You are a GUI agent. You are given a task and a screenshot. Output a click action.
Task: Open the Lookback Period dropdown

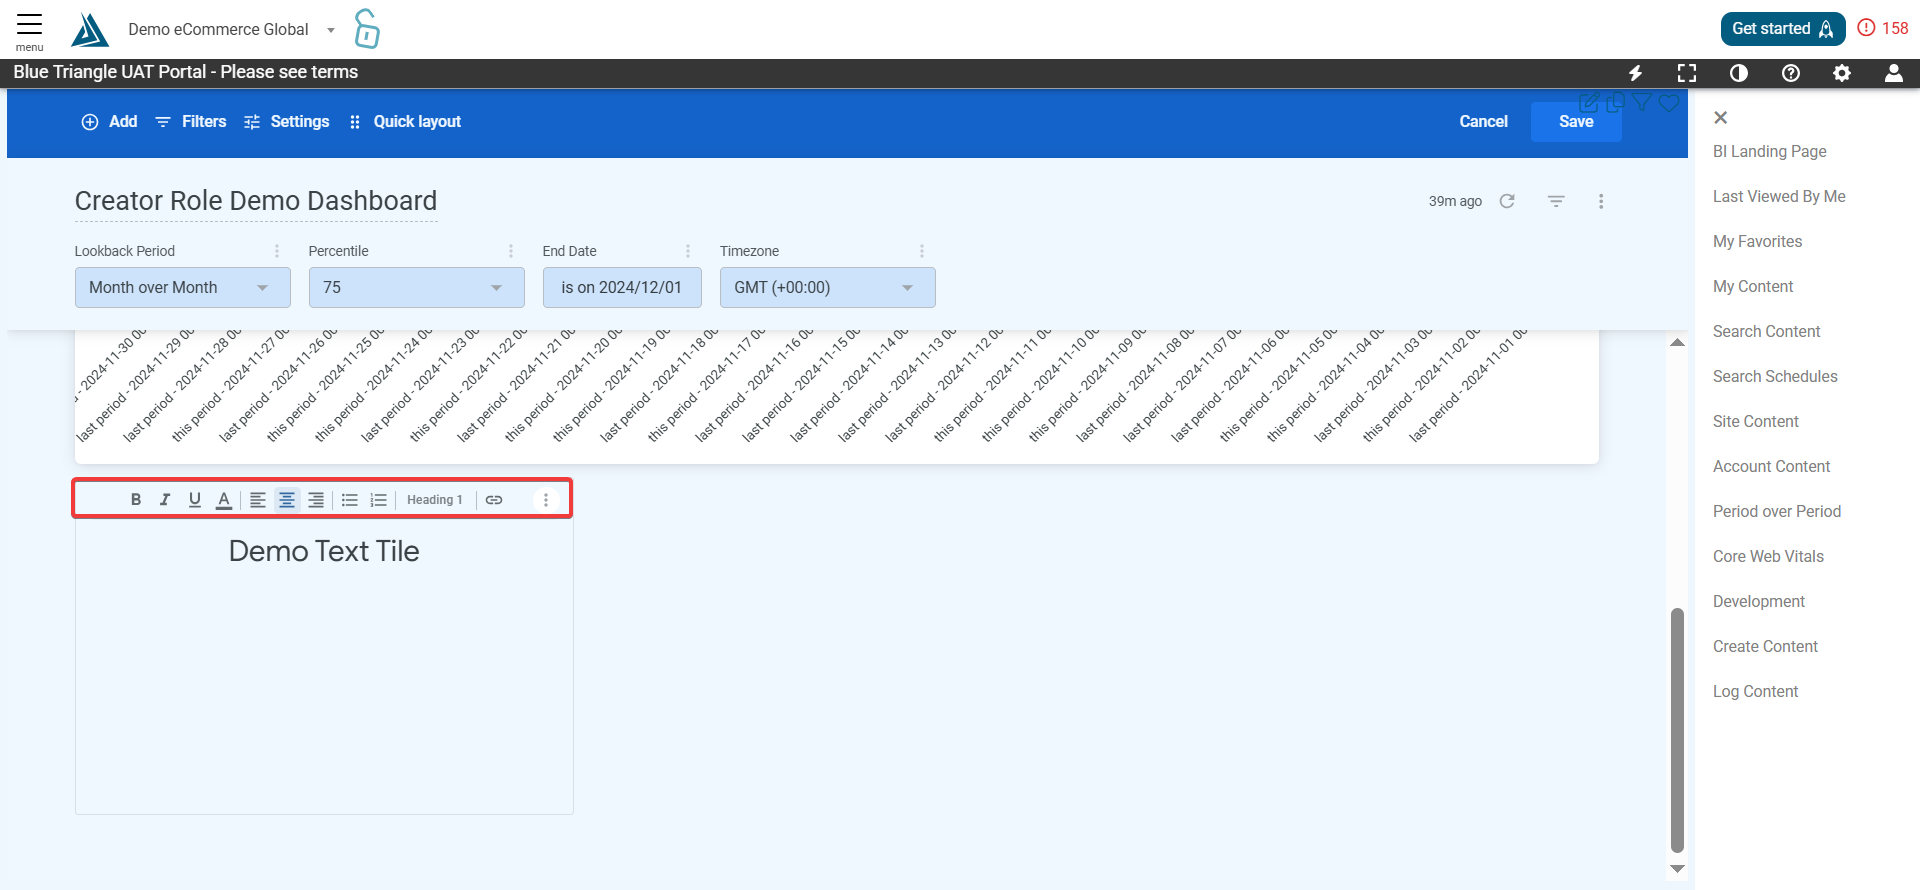[183, 288]
